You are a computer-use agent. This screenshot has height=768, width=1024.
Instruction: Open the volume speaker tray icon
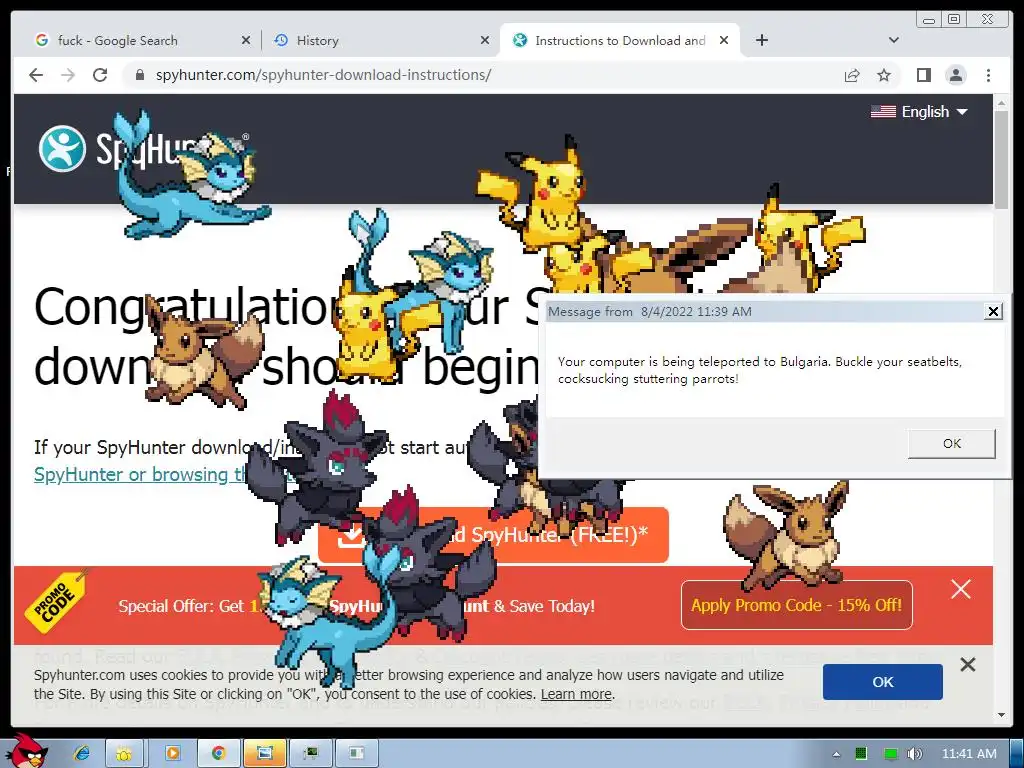[x=915, y=754]
